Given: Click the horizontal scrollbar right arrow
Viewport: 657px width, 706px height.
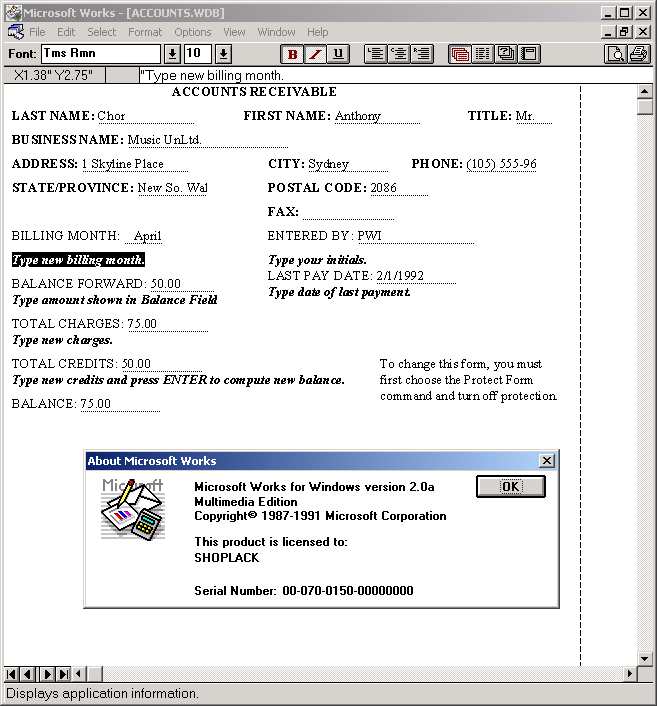Looking at the screenshot, I should (630, 674).
